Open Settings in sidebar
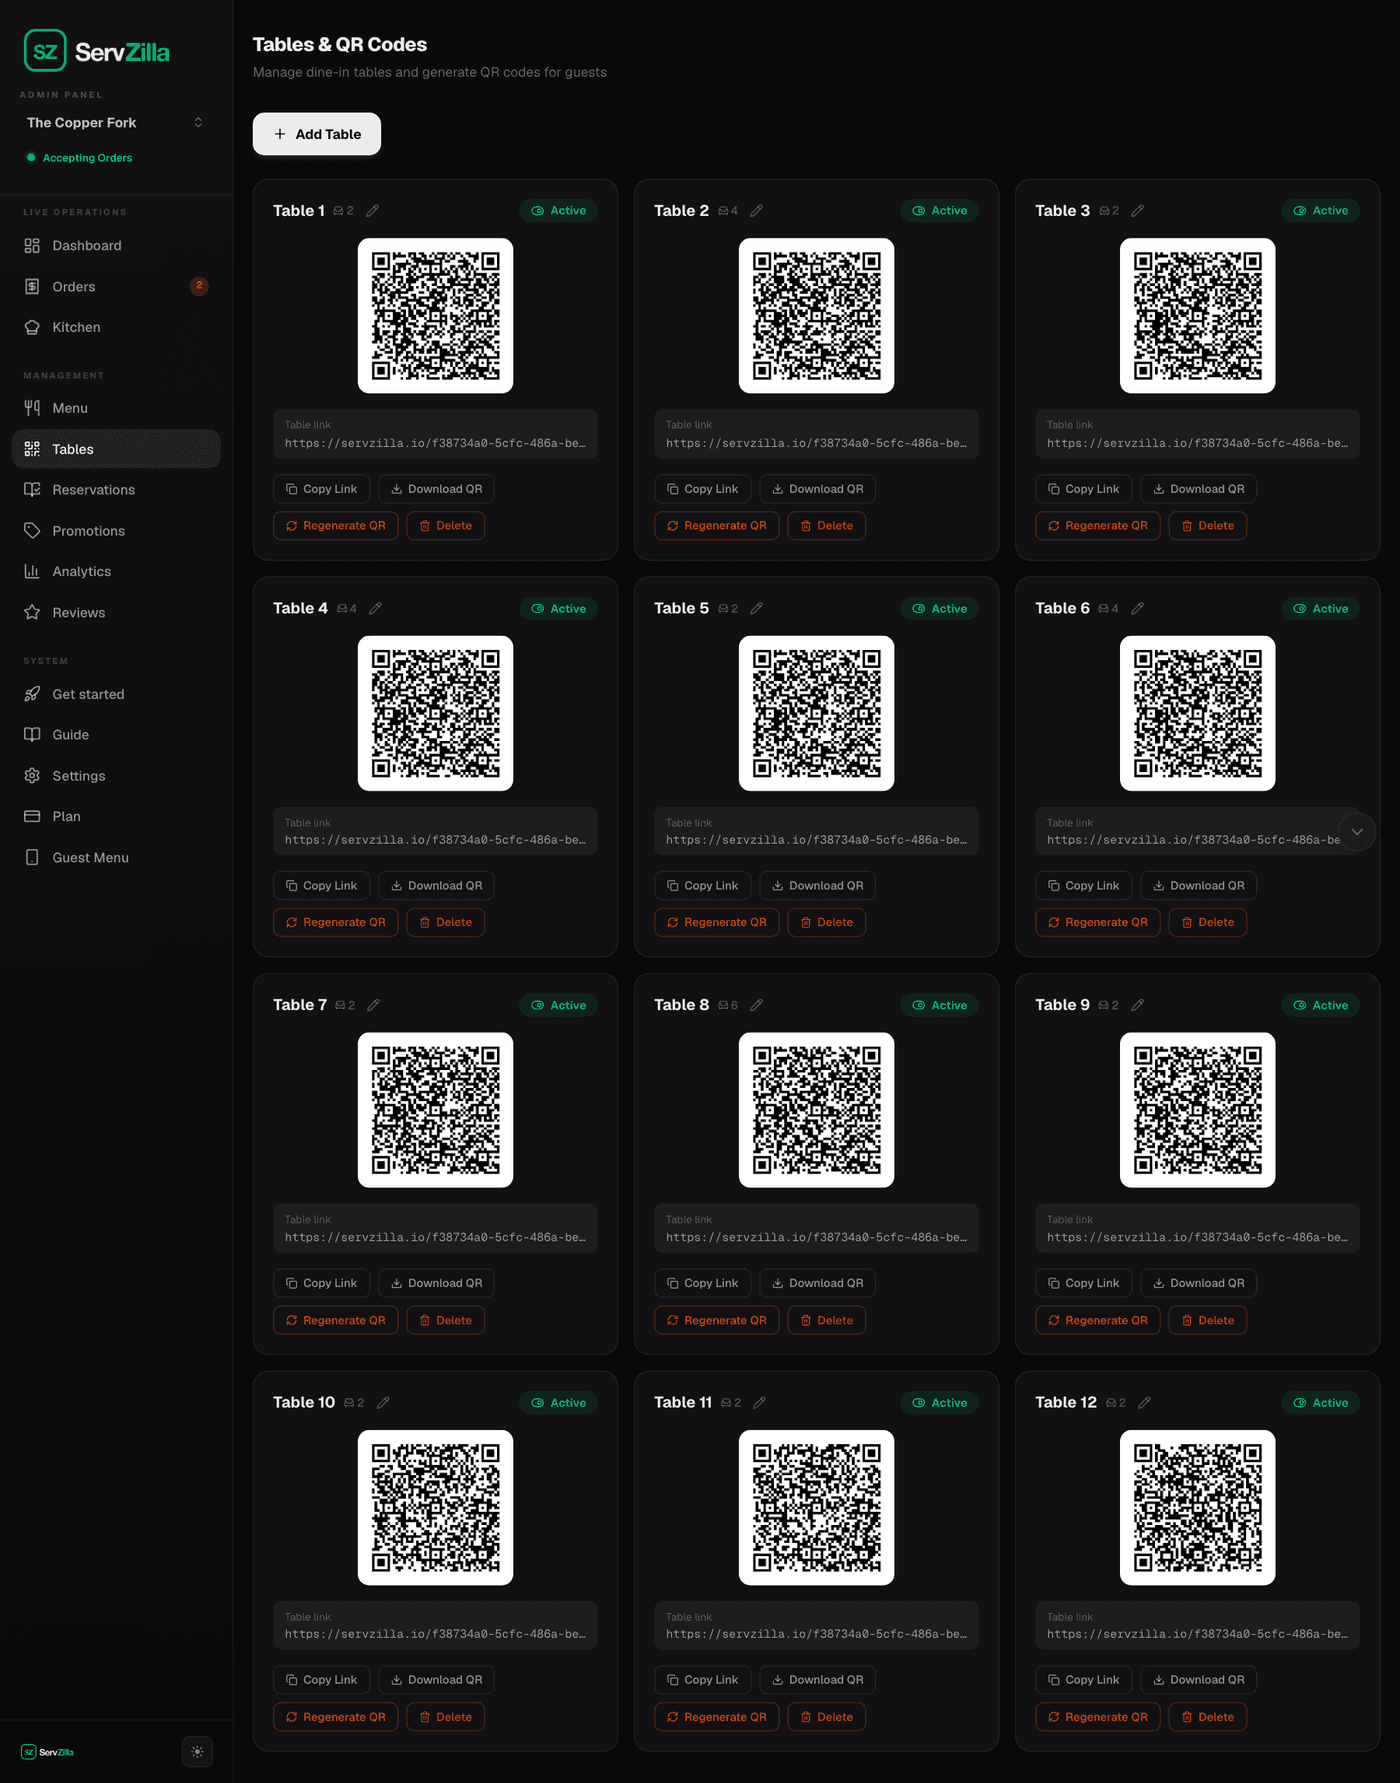Viewport: 1400px width, 1783px height. click(x=116, y=776)
